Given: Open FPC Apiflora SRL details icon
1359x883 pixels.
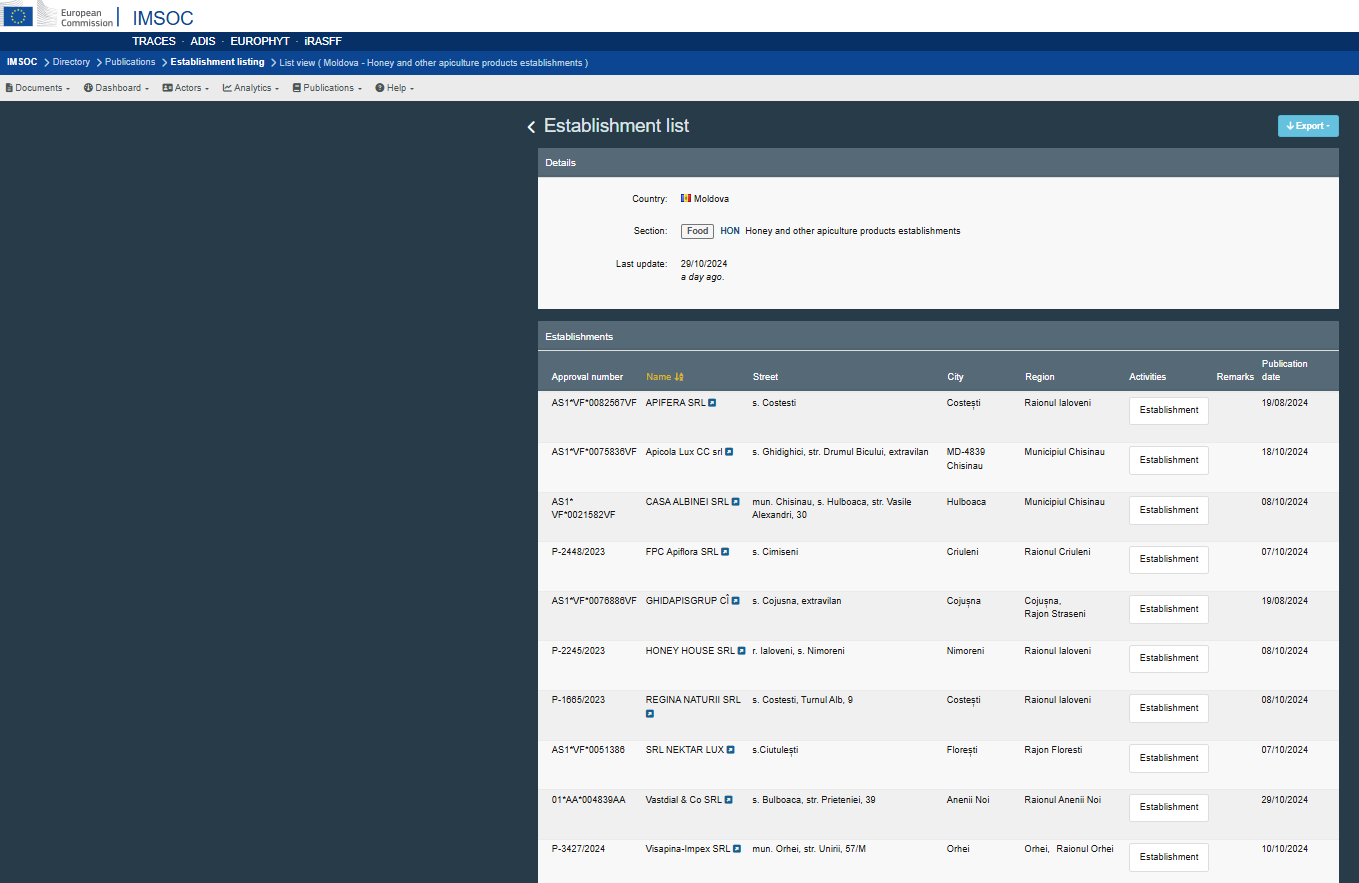Looking at the screenshot, I should coord(725,552).
